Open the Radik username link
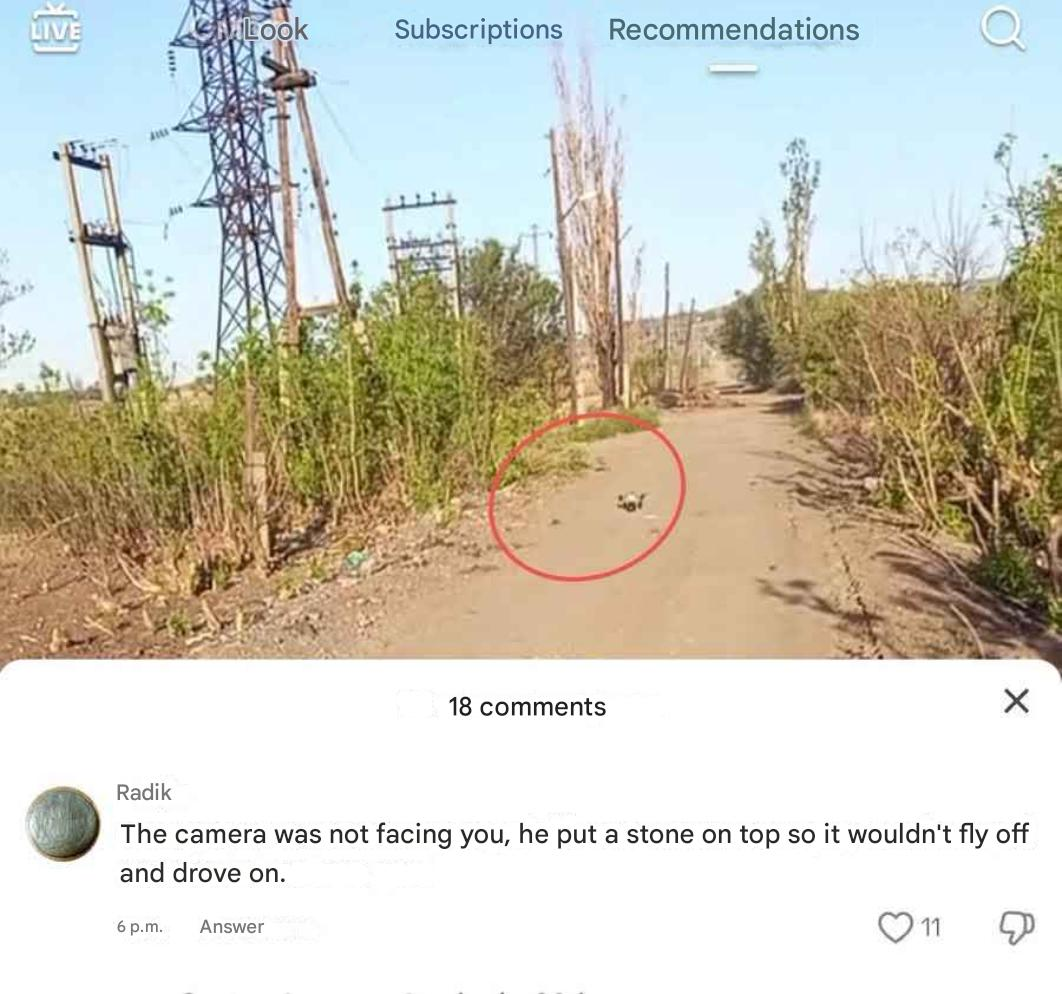 [144, 792]
